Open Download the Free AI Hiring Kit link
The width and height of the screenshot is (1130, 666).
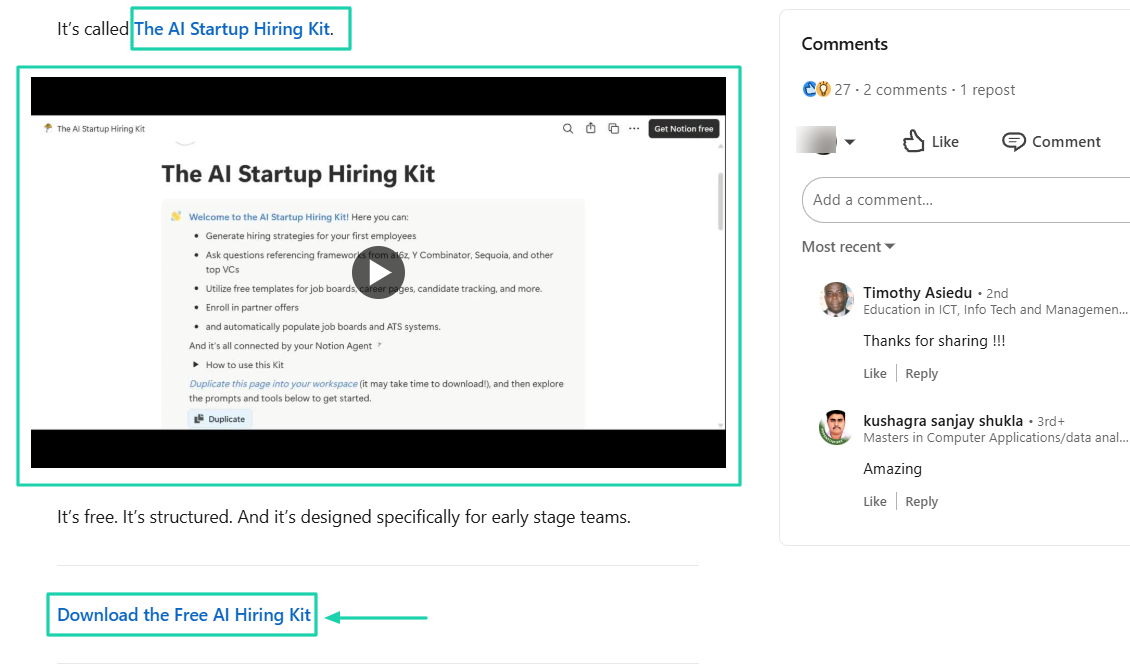184,615
